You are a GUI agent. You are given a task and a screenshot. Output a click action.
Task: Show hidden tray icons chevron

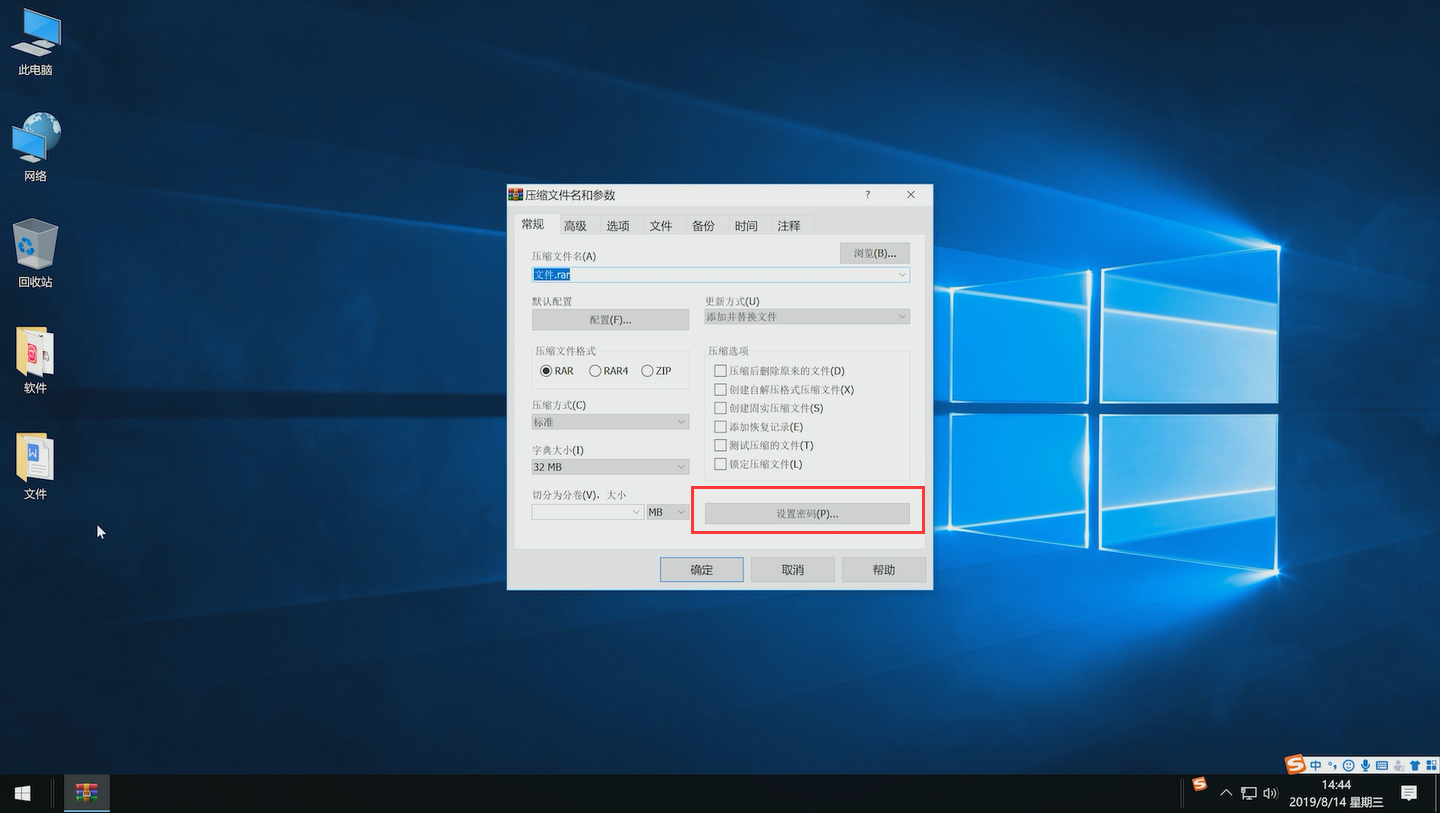[x=1226, y=793]
